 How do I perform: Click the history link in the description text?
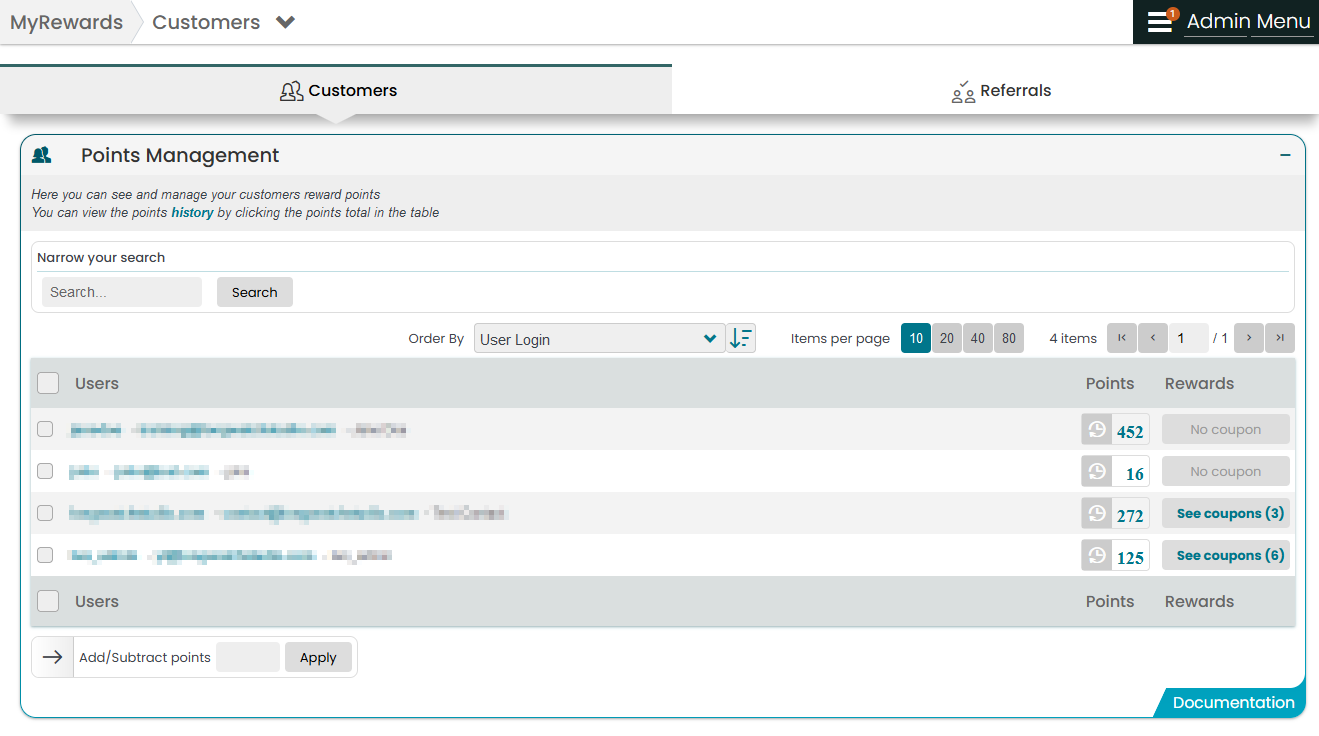point(192,213)
